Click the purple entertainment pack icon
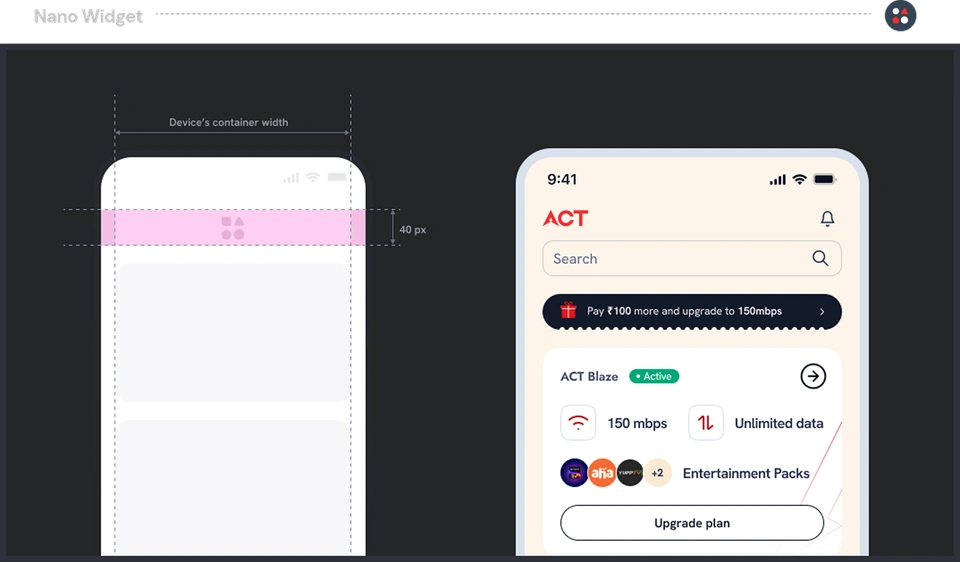 574,473
